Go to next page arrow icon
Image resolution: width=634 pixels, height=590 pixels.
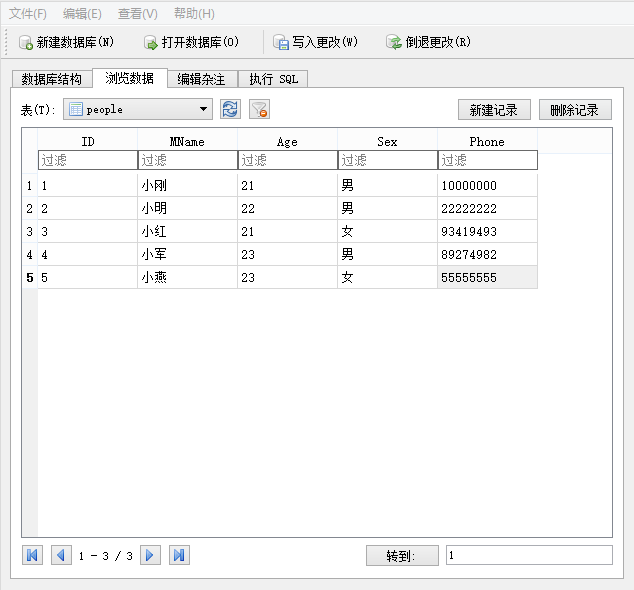click(x=150, y=555)
